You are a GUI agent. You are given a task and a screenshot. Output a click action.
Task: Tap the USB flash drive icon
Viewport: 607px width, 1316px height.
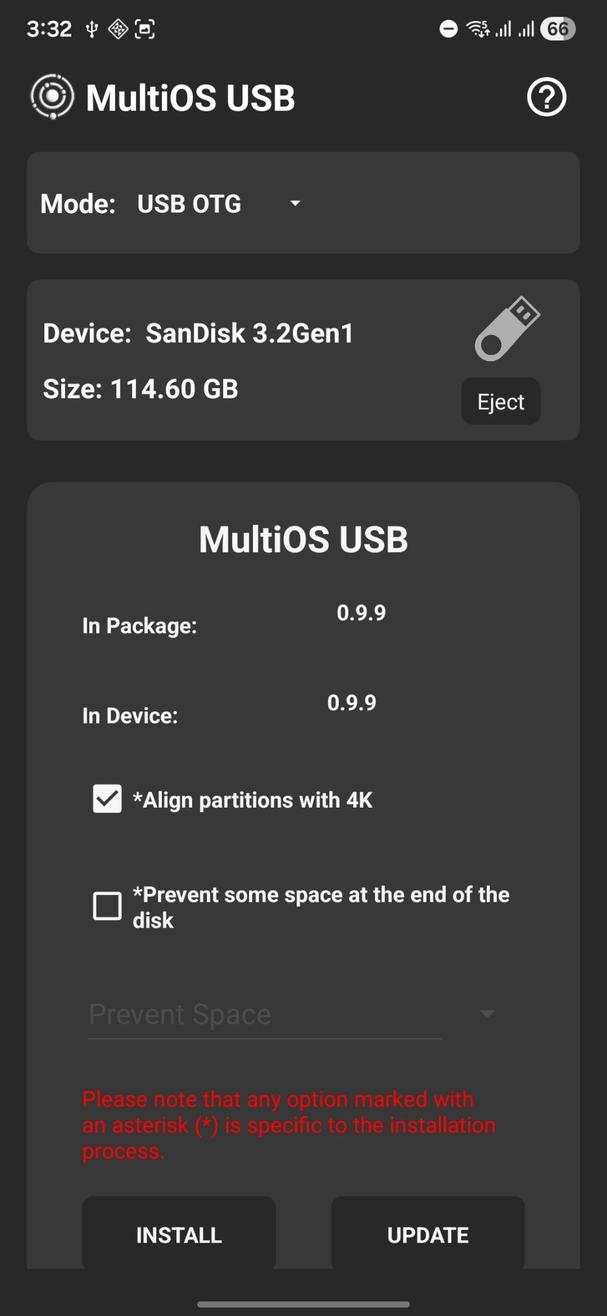pyautogui.click(x=506, y=327)
